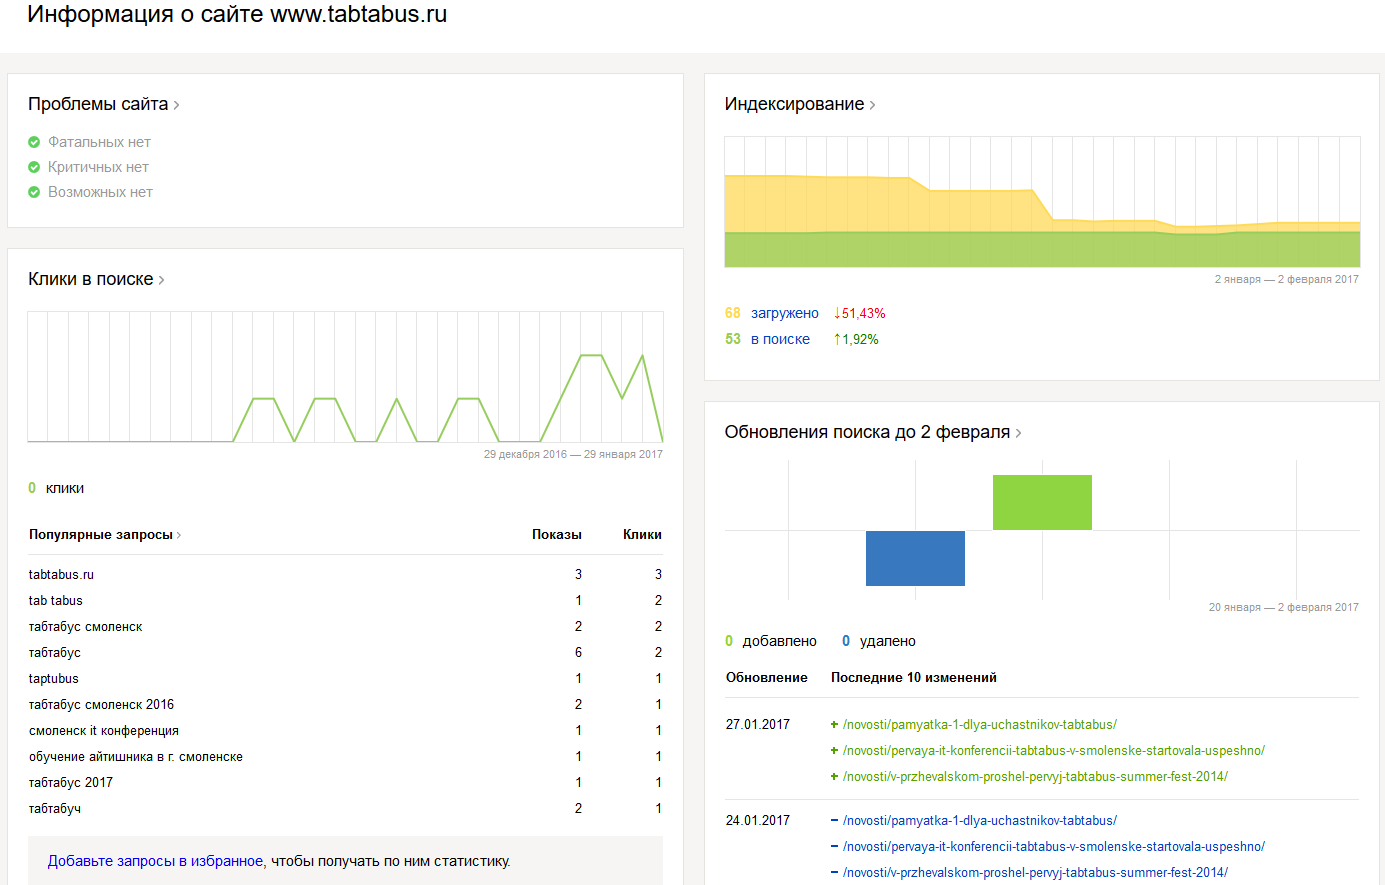Click green check icon beside Критичных нет

tap(34, 167)
